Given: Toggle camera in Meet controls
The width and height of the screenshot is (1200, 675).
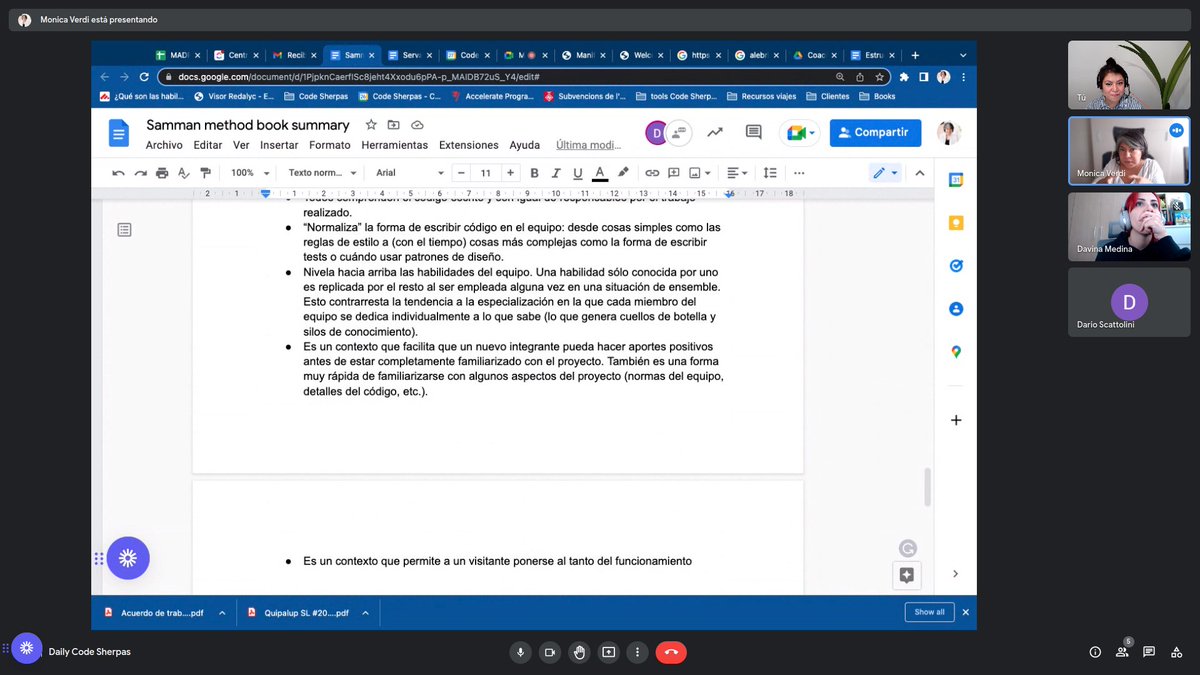Looking at the screenshot, I should (549, 652).
